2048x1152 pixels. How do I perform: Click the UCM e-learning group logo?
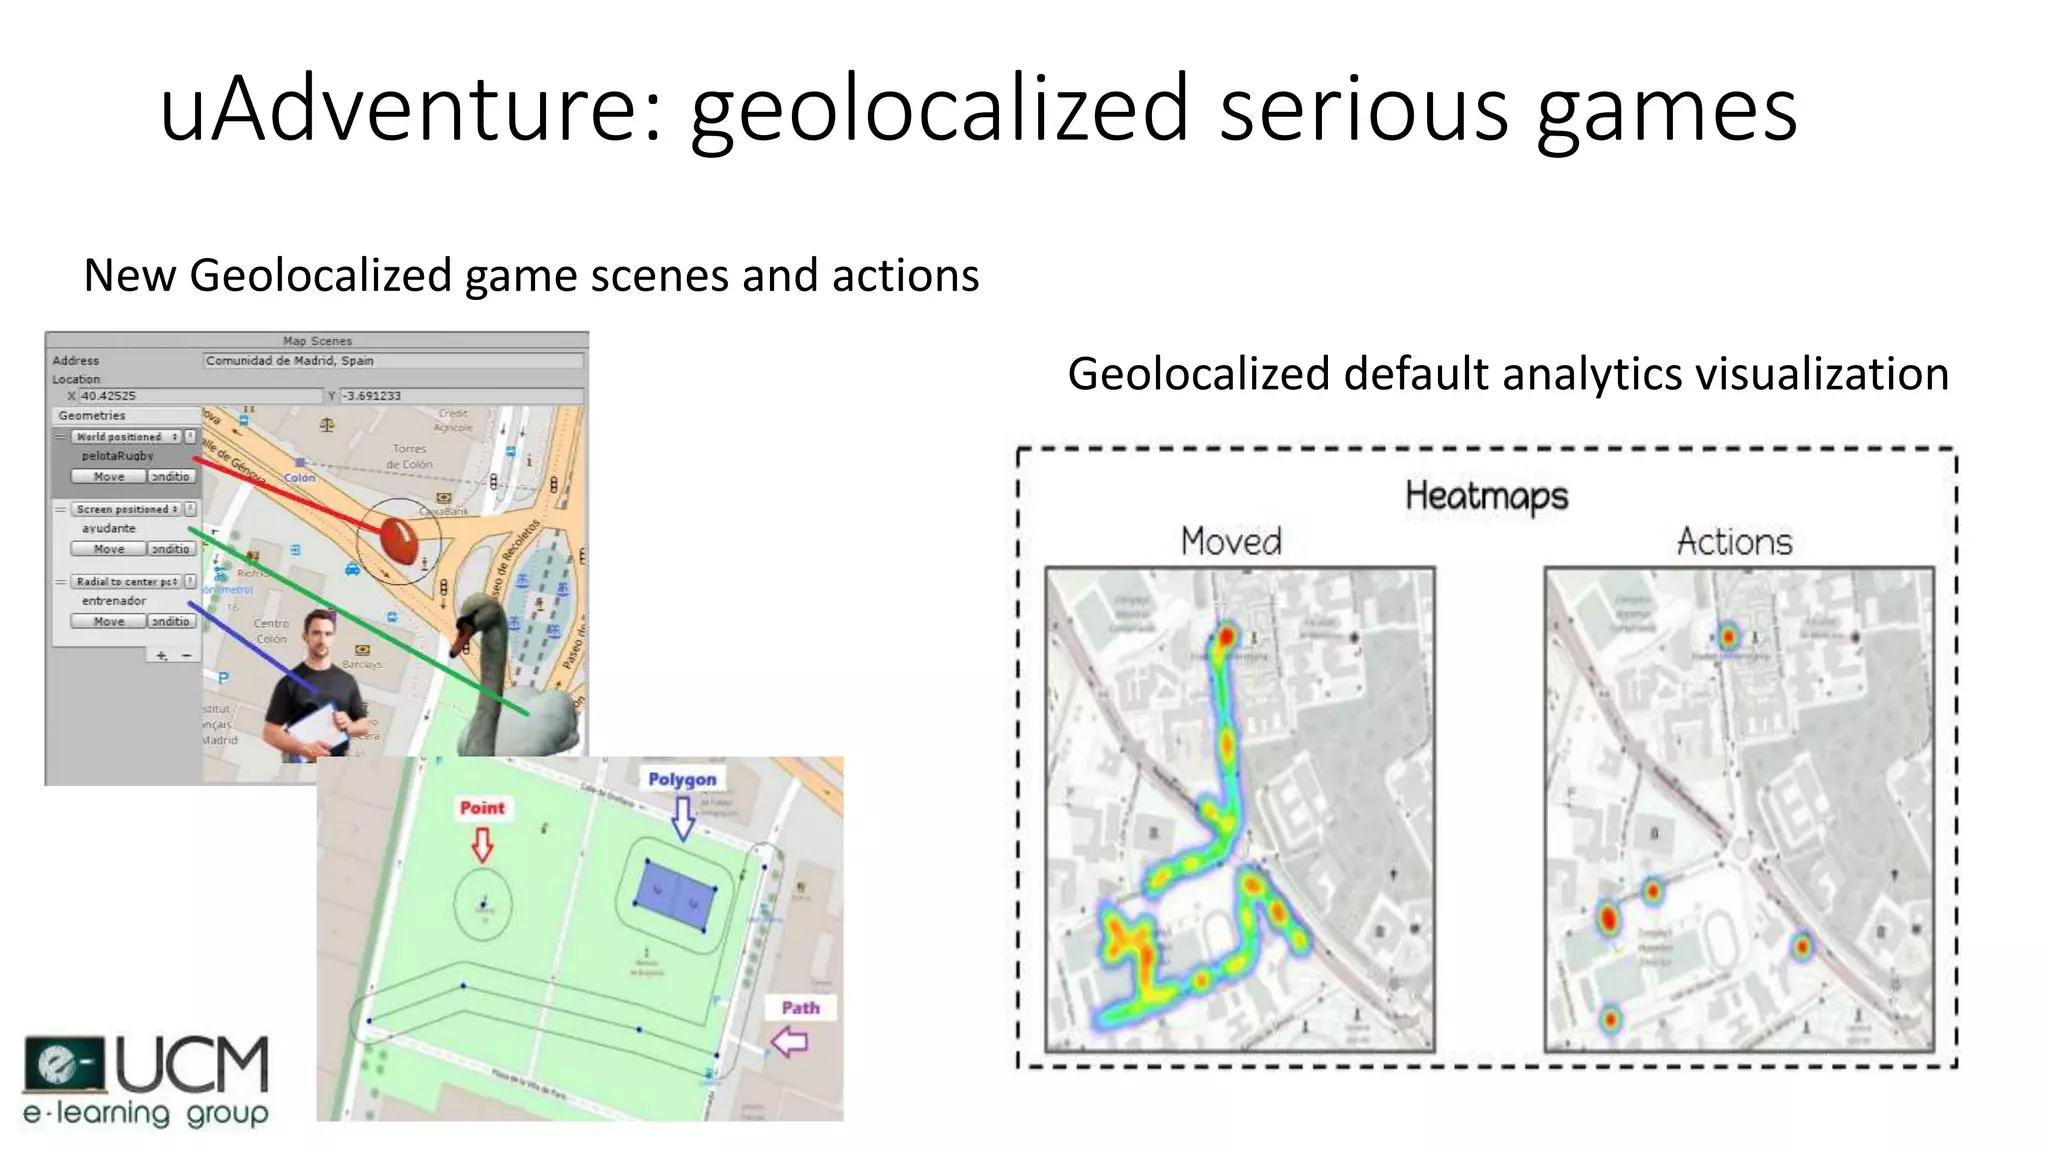[146, 1082]
